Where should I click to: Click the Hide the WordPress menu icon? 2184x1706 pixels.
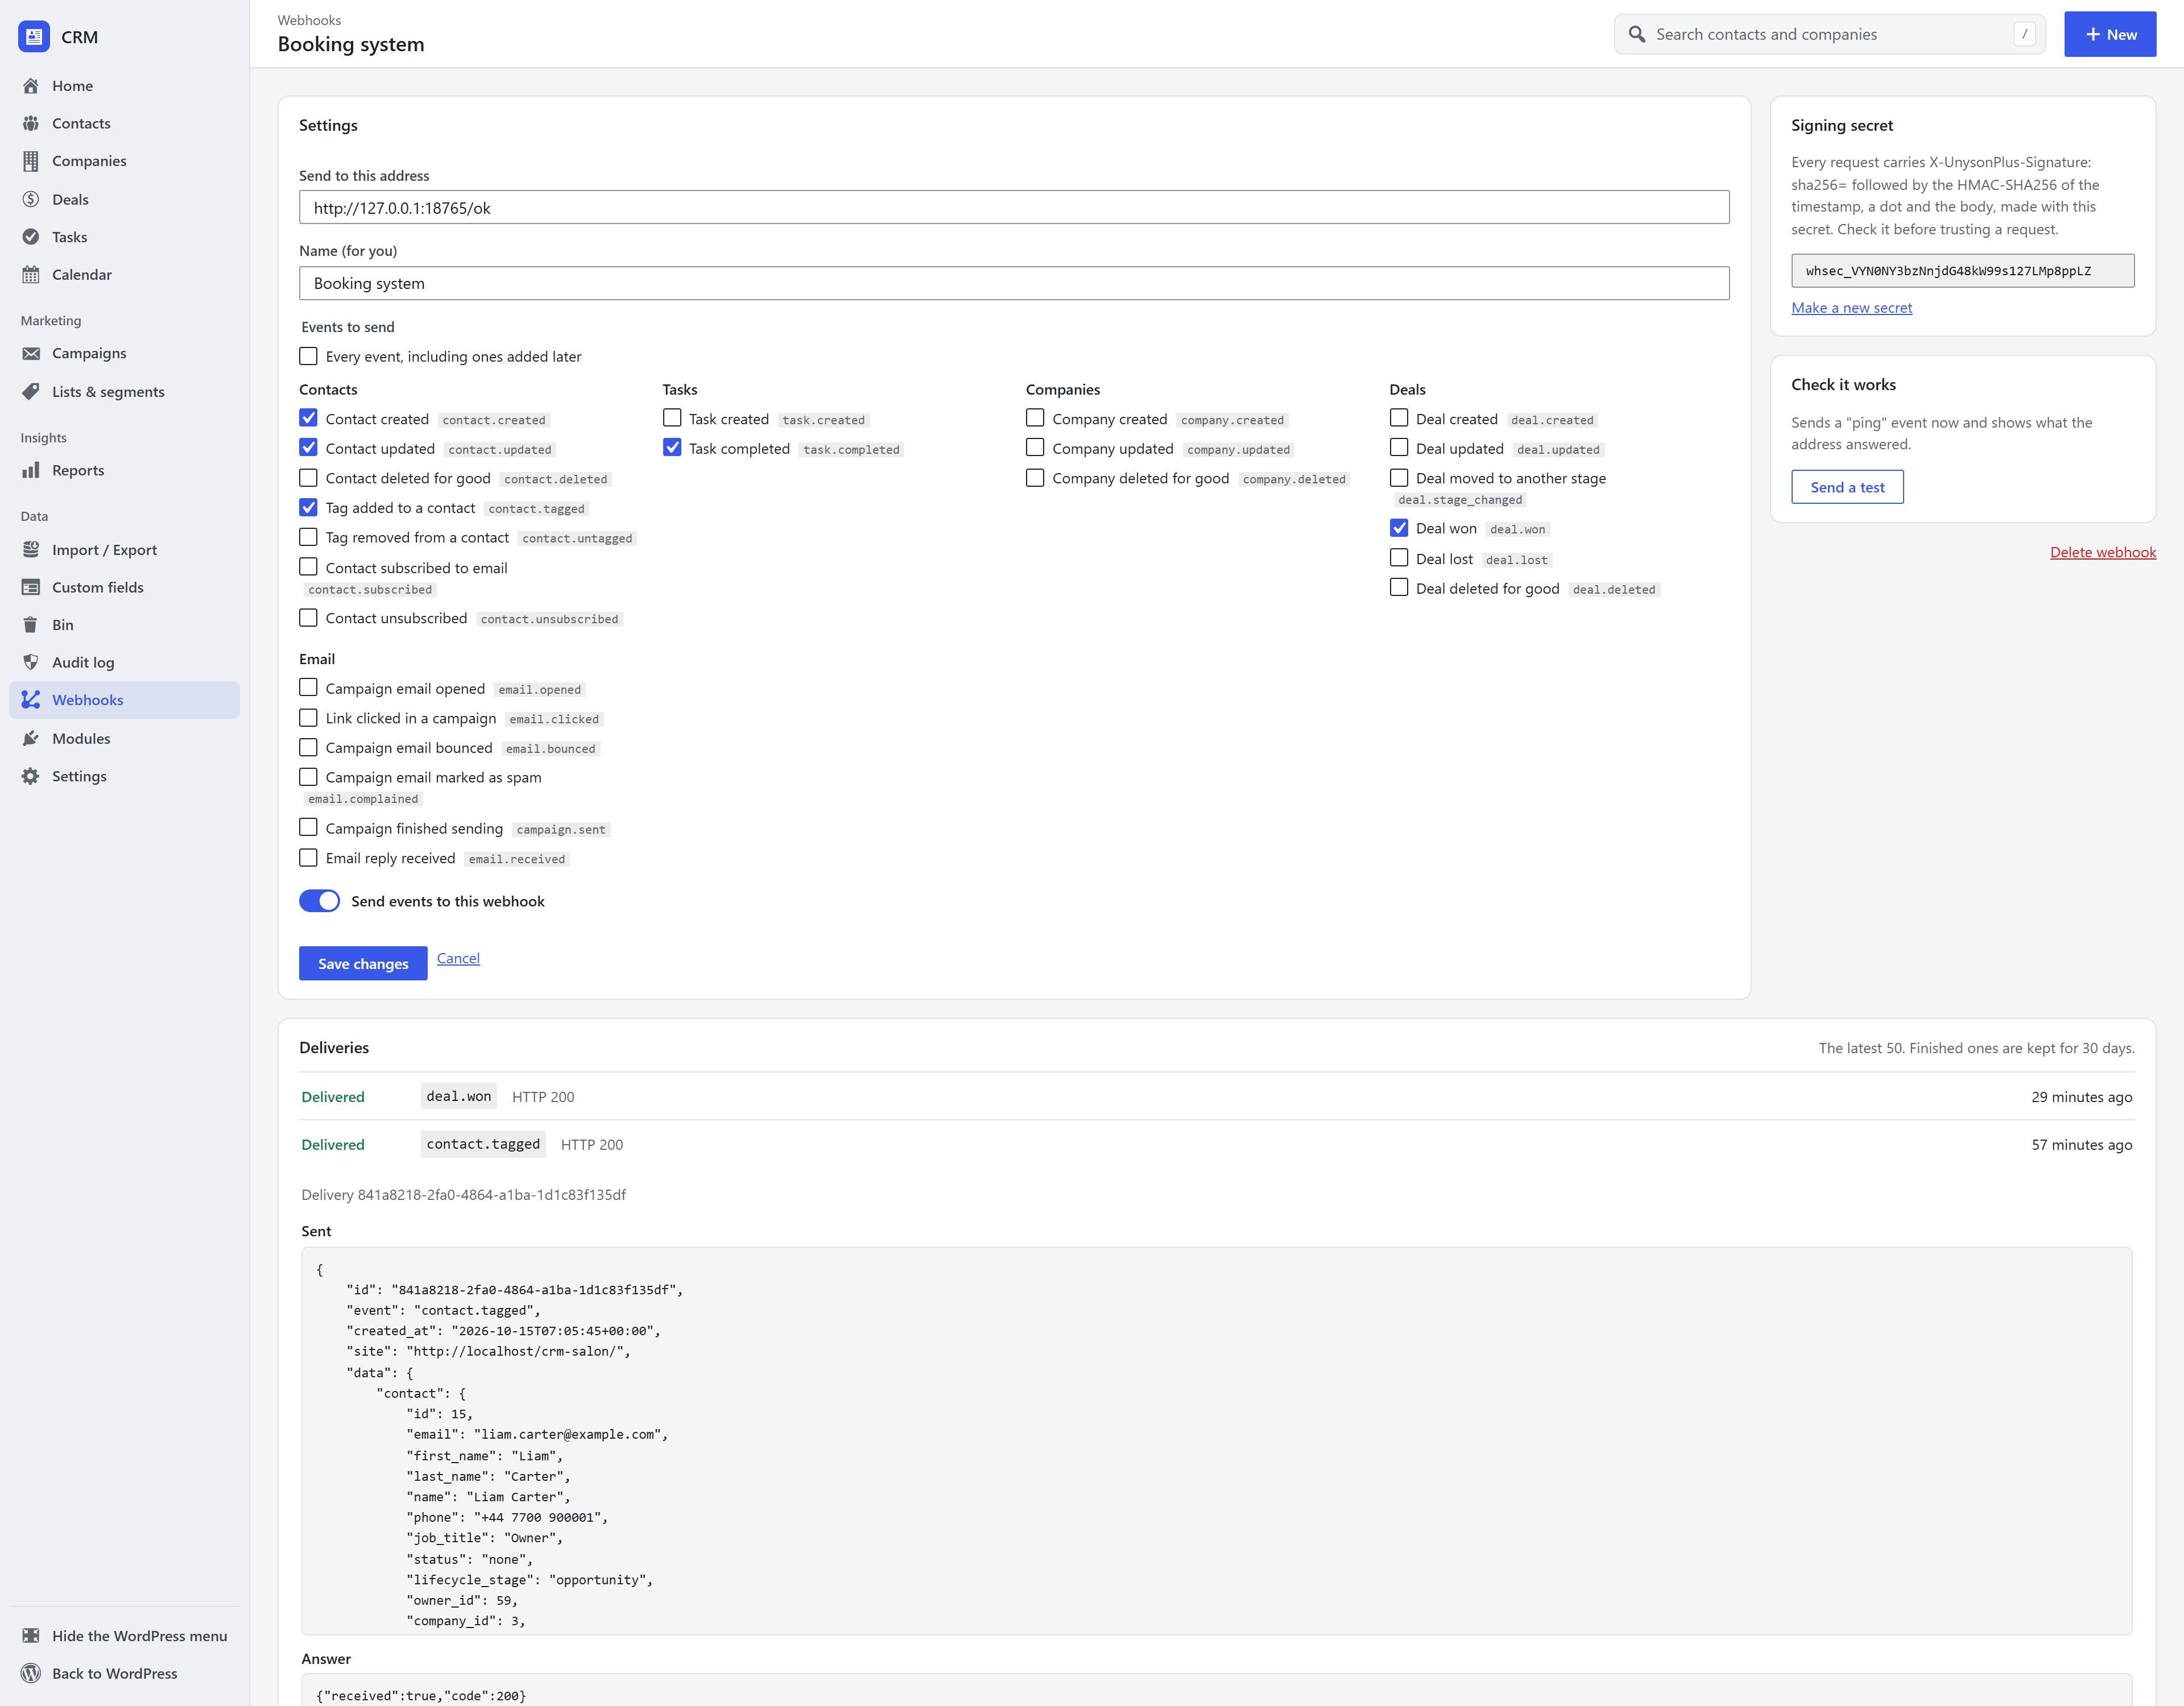[x=31, y=1635]
